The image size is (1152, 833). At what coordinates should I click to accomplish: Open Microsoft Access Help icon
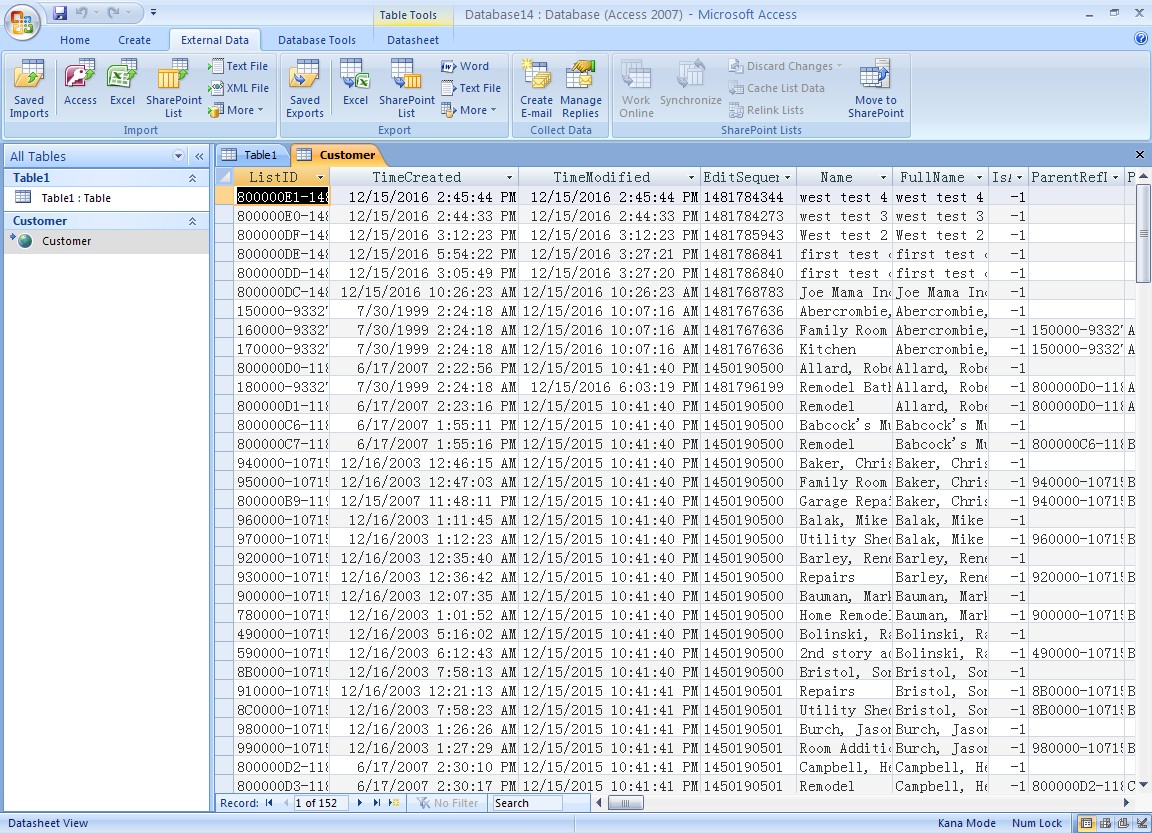click(x=1141, y=39)
